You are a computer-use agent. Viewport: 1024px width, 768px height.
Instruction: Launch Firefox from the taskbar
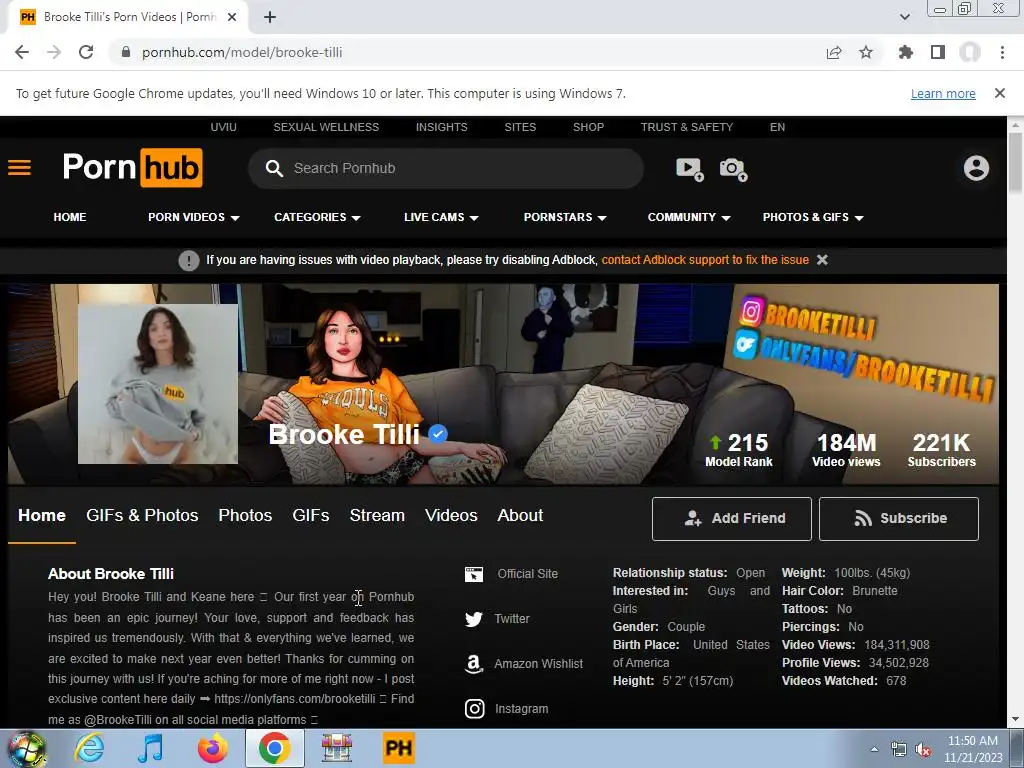pos(213,748)
